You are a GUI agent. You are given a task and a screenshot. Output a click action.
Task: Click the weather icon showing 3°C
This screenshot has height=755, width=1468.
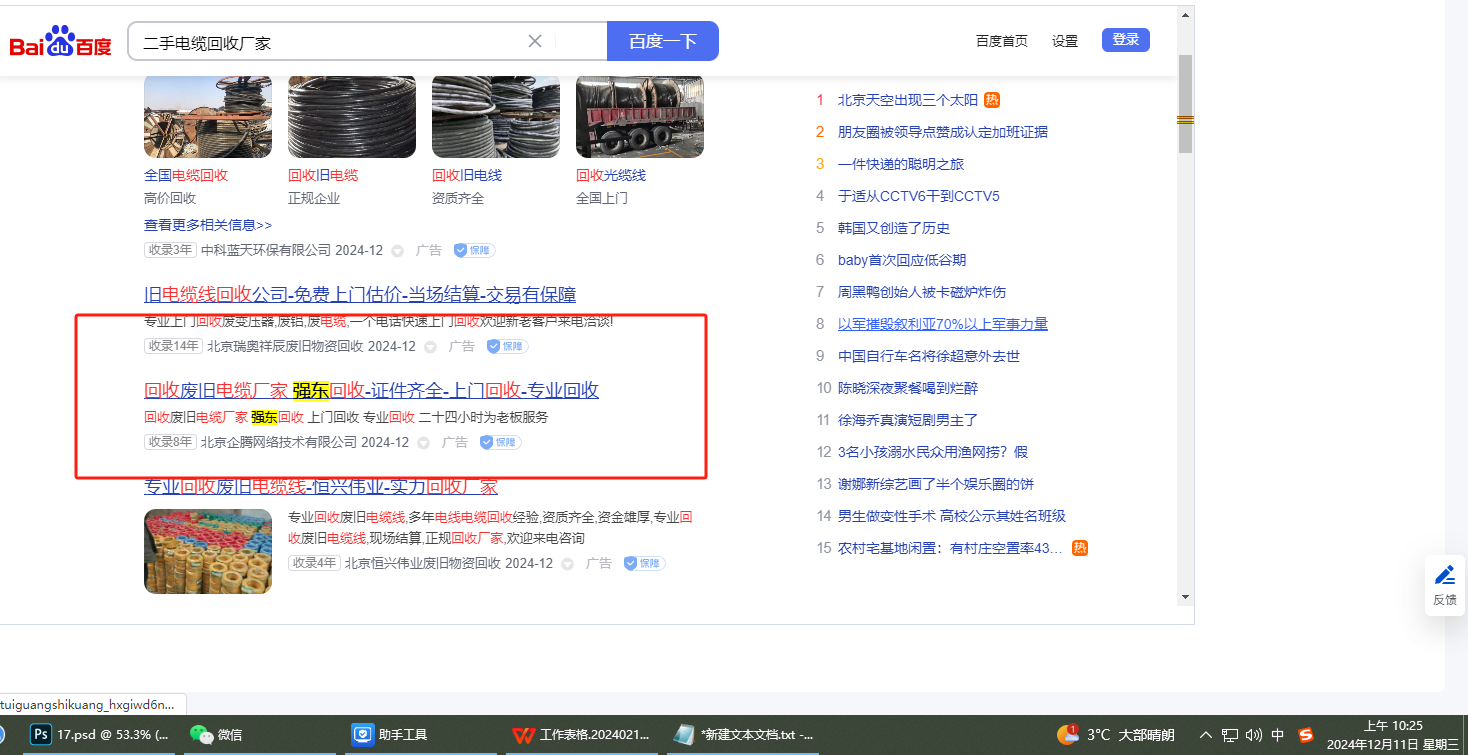[1069, 734]
